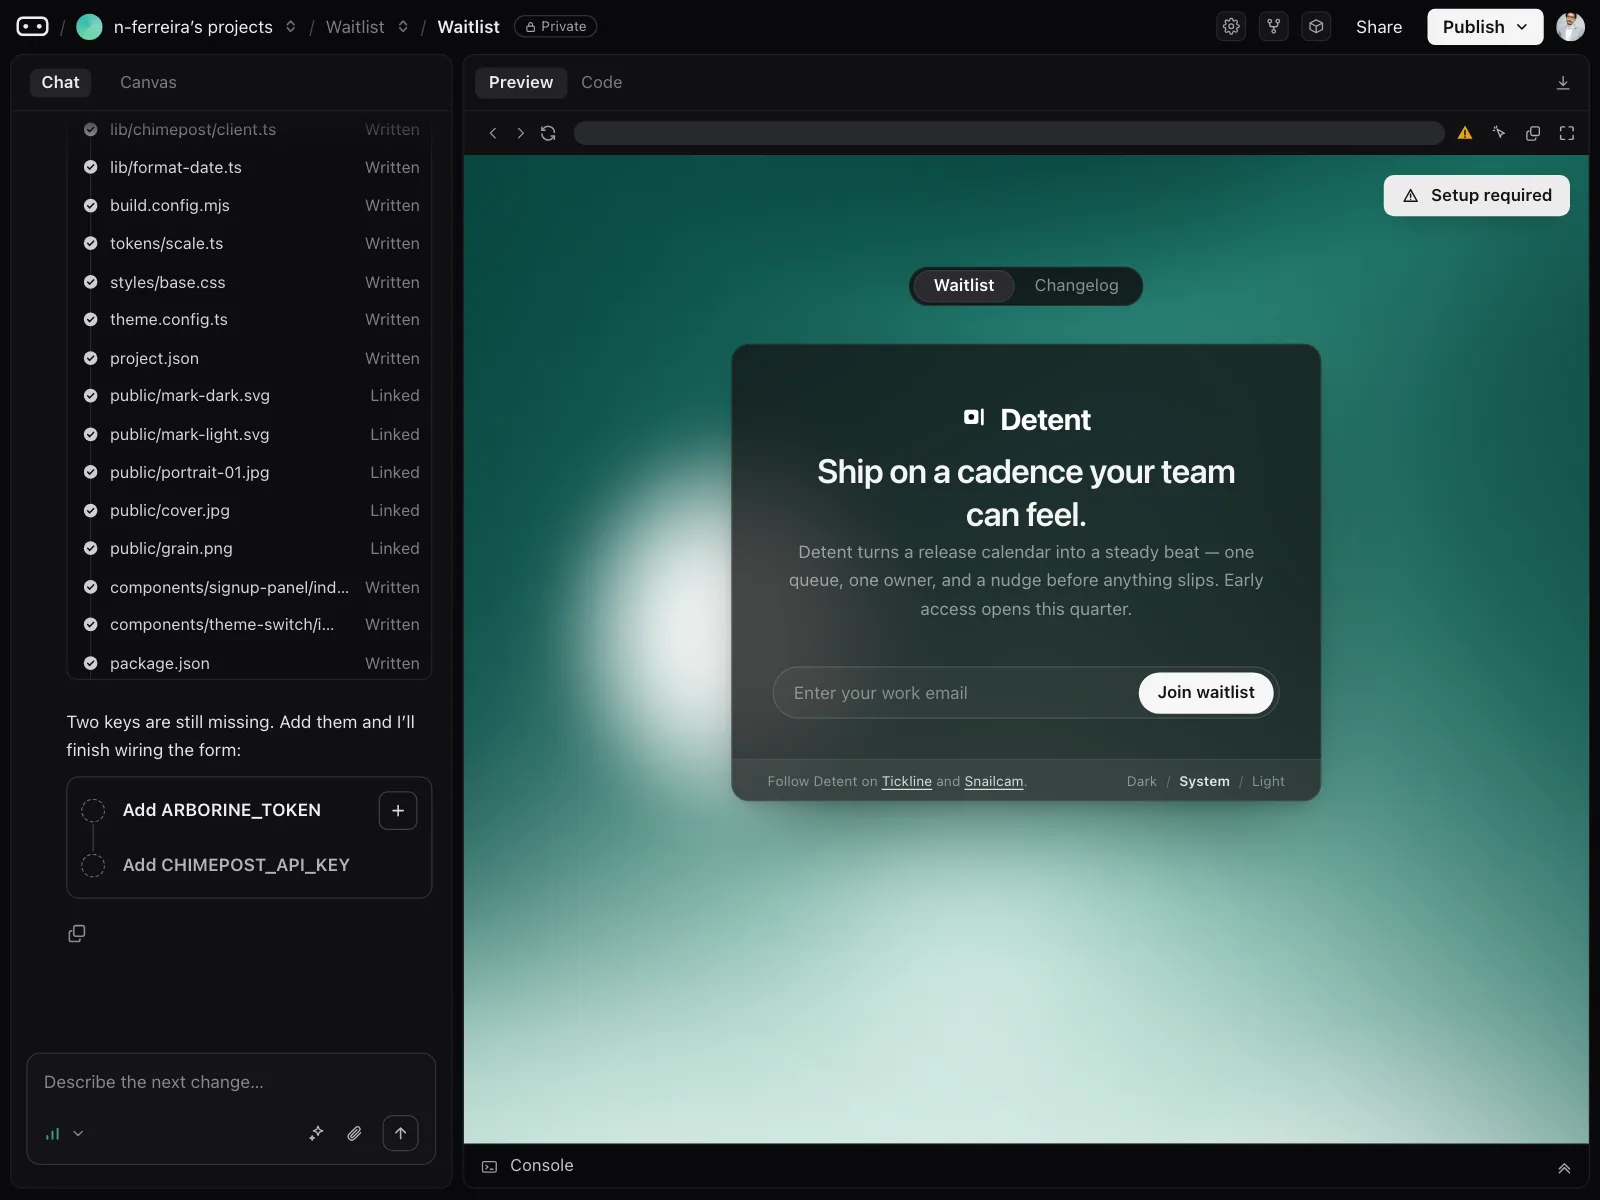Open the Snailcam link
This screenshot has height=1200, width=1600.
[x=994, y=782]
